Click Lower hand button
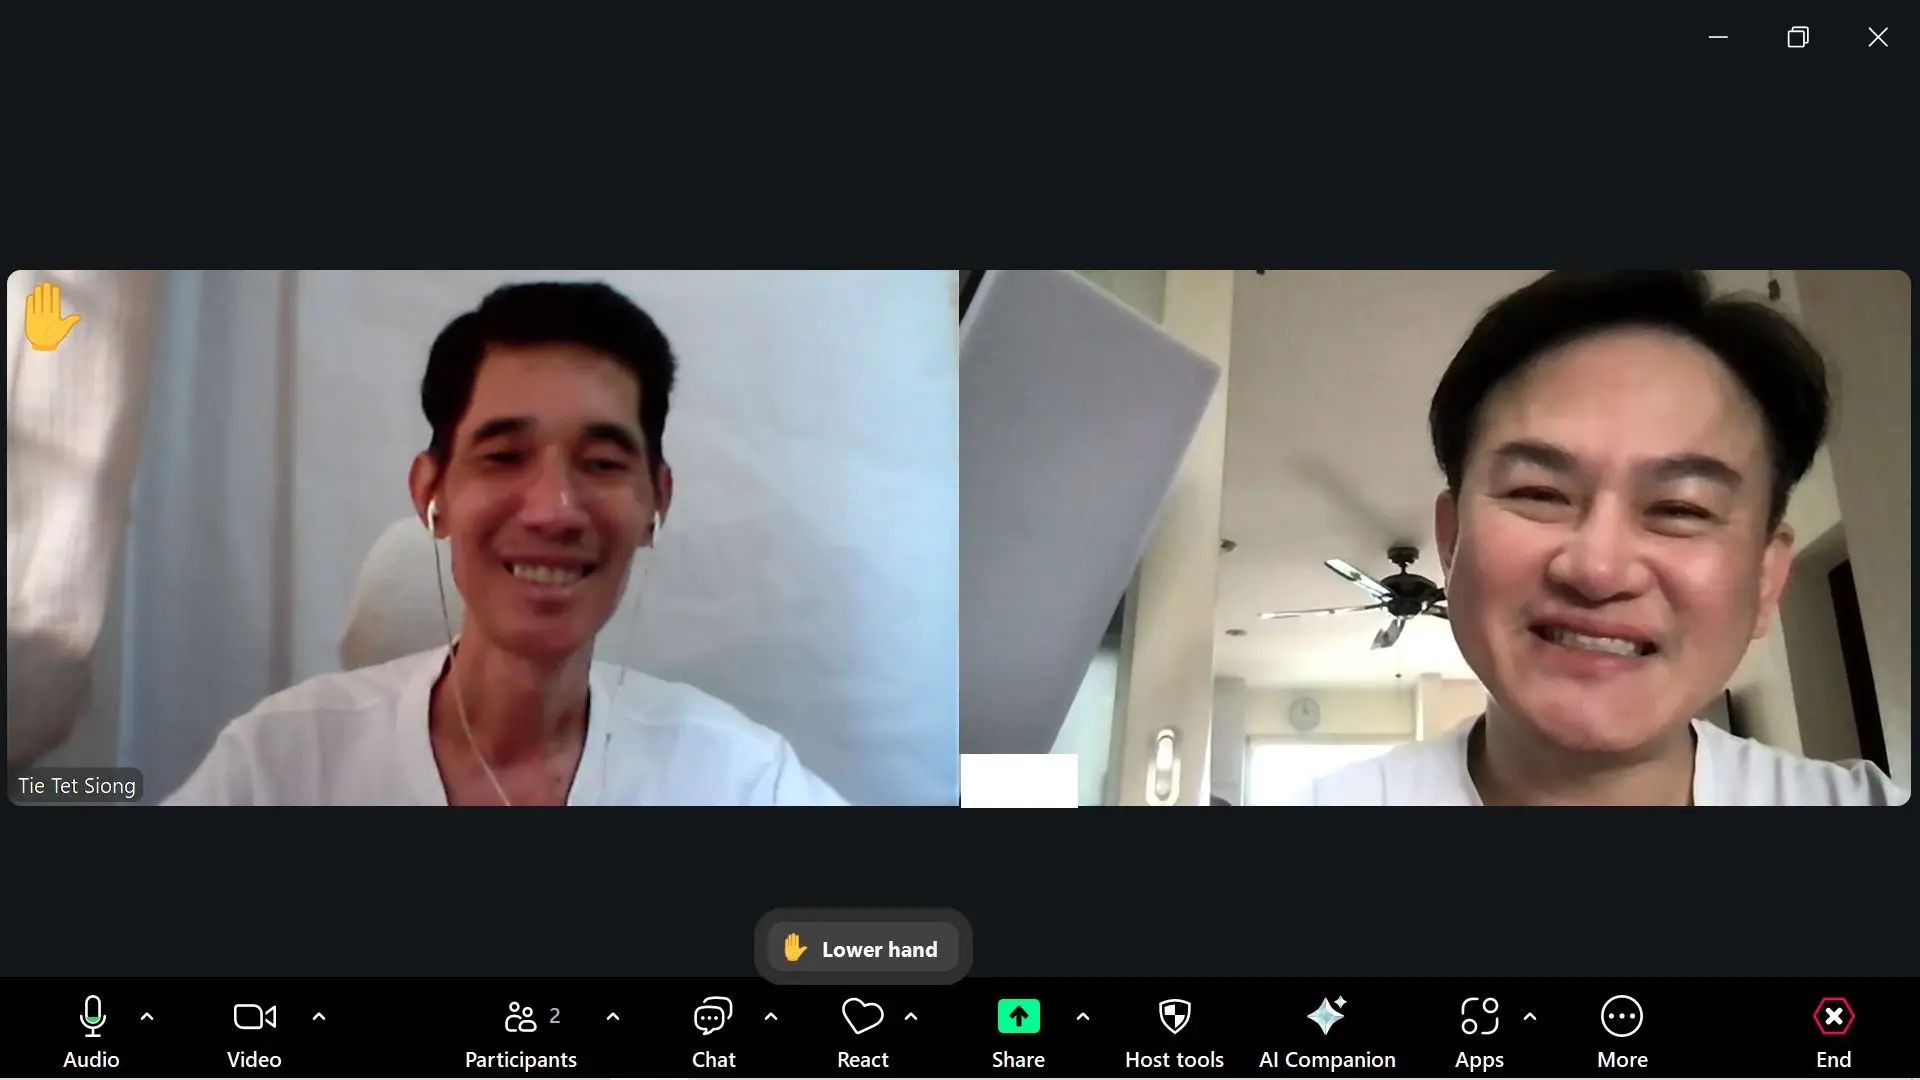This screenshot has height=1080, width=1920. point(862,948)
